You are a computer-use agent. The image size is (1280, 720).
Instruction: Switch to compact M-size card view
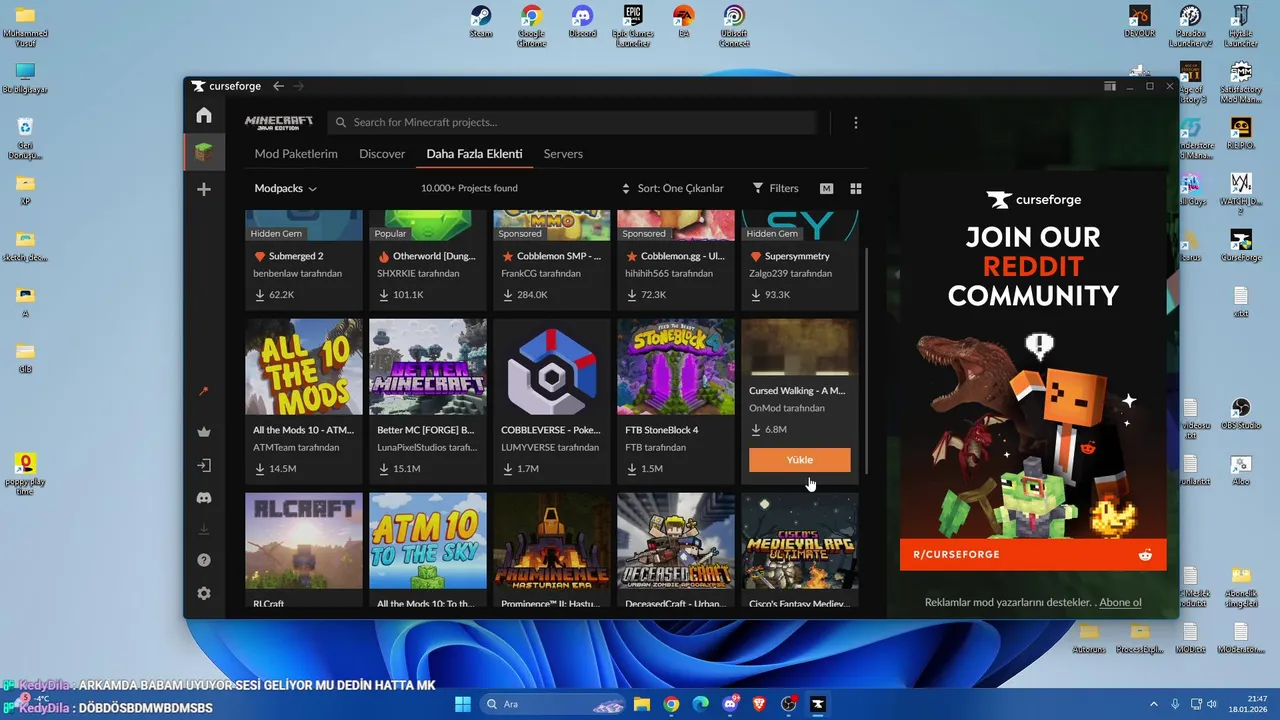[x=827, y=188]
